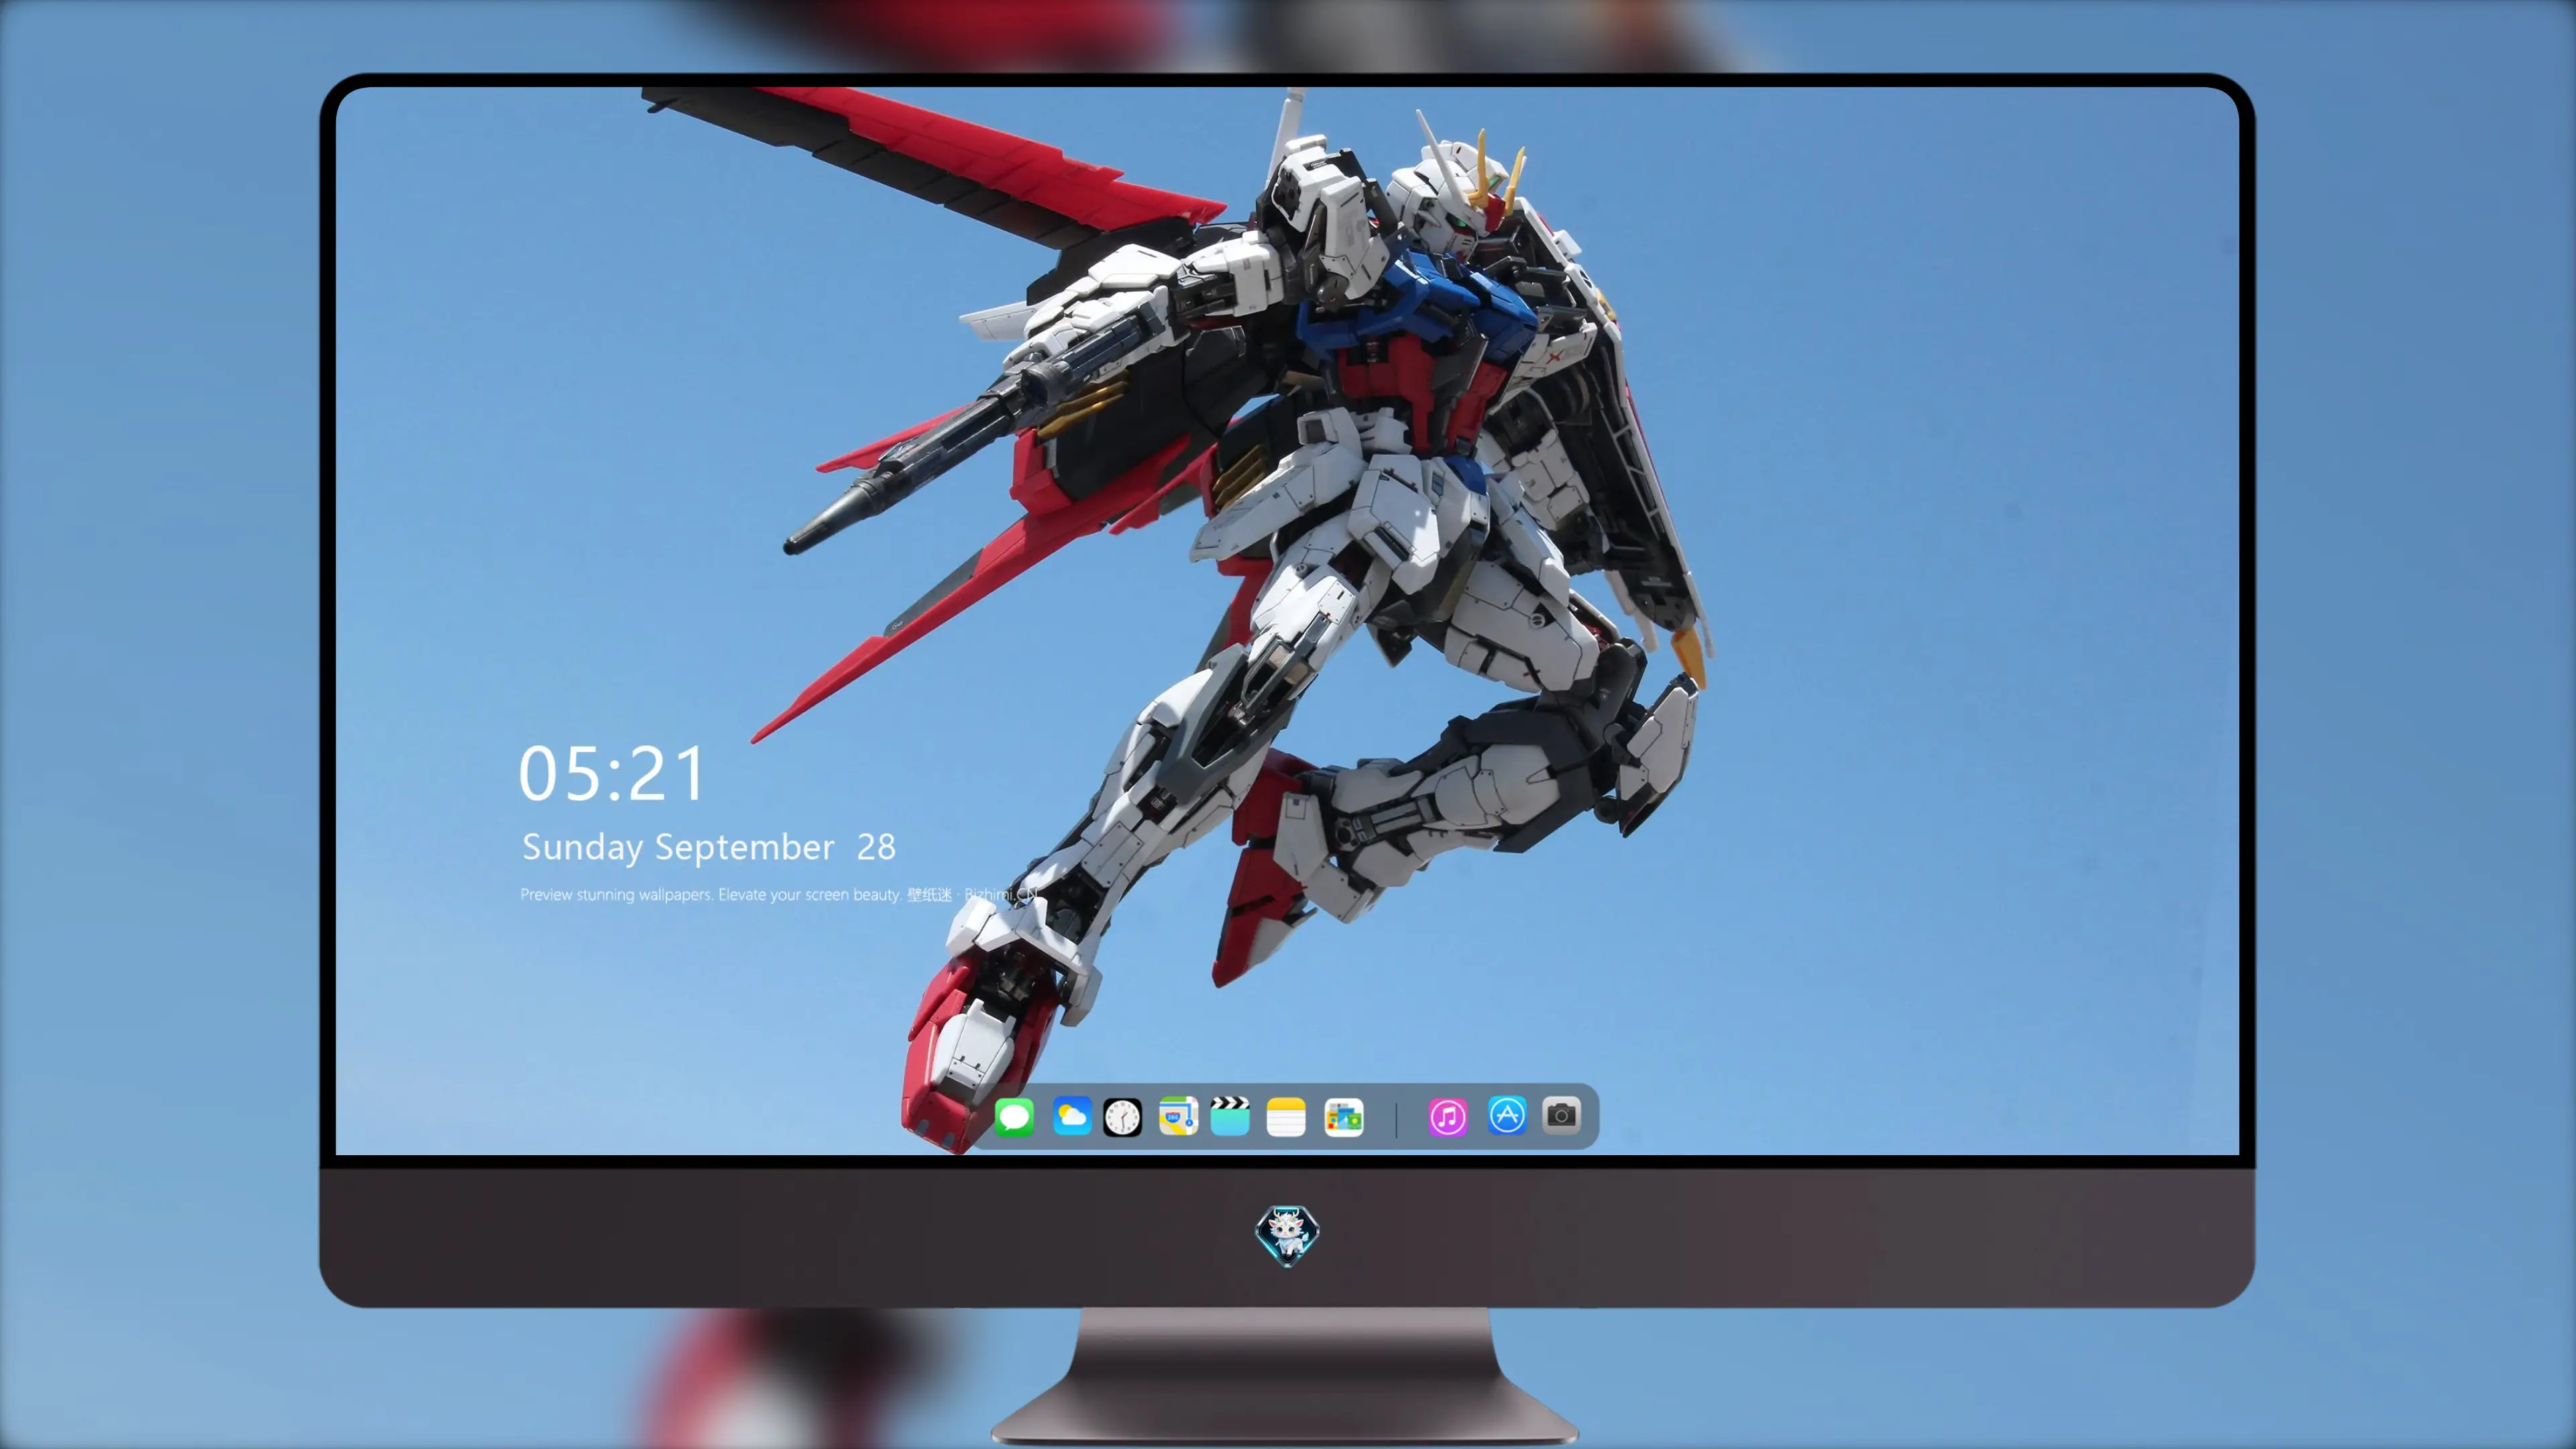
Task: Click the dragon mascot logo on monitor chin
Action: click(1287, 1235)
